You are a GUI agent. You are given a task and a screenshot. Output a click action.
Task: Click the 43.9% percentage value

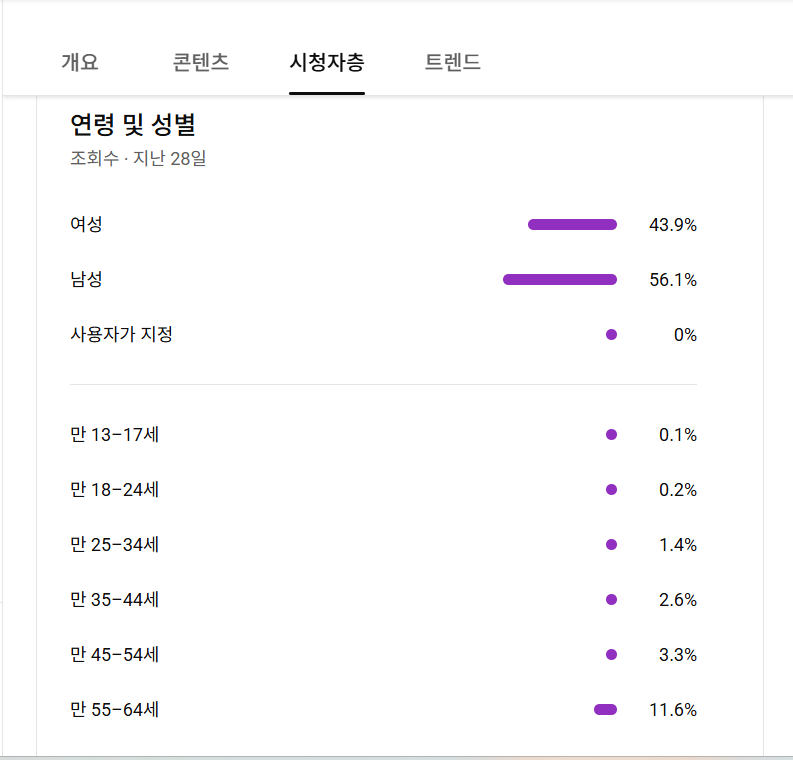[x=672, y=225]
